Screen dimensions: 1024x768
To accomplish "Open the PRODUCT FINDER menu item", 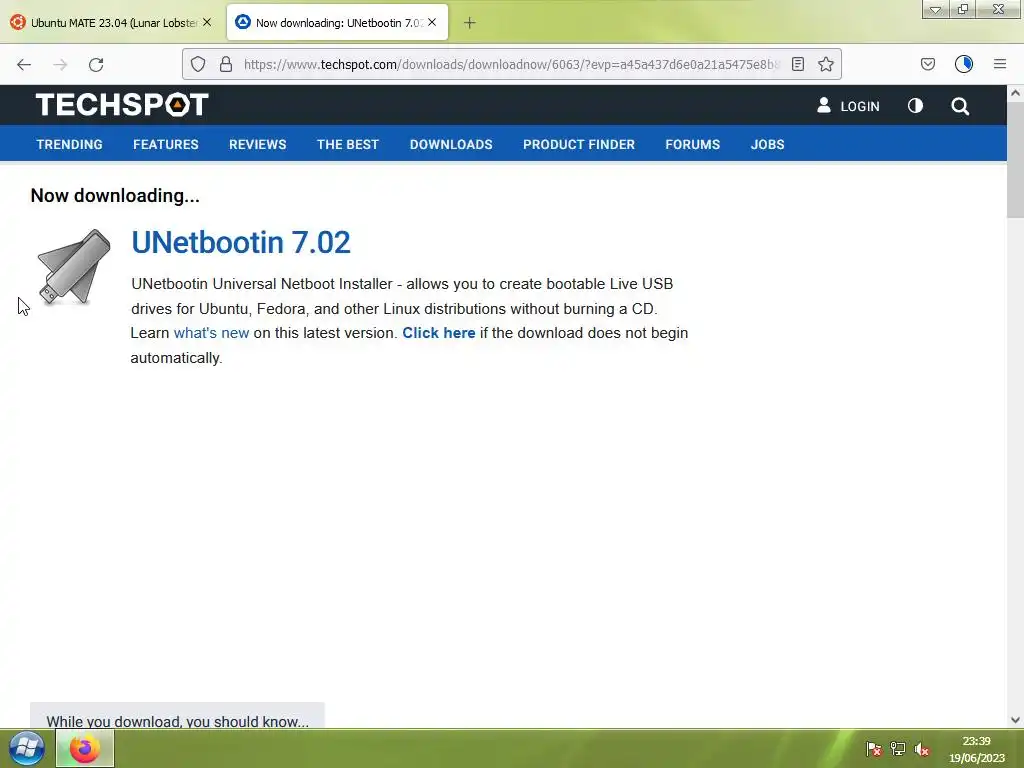I will point(579,144).
